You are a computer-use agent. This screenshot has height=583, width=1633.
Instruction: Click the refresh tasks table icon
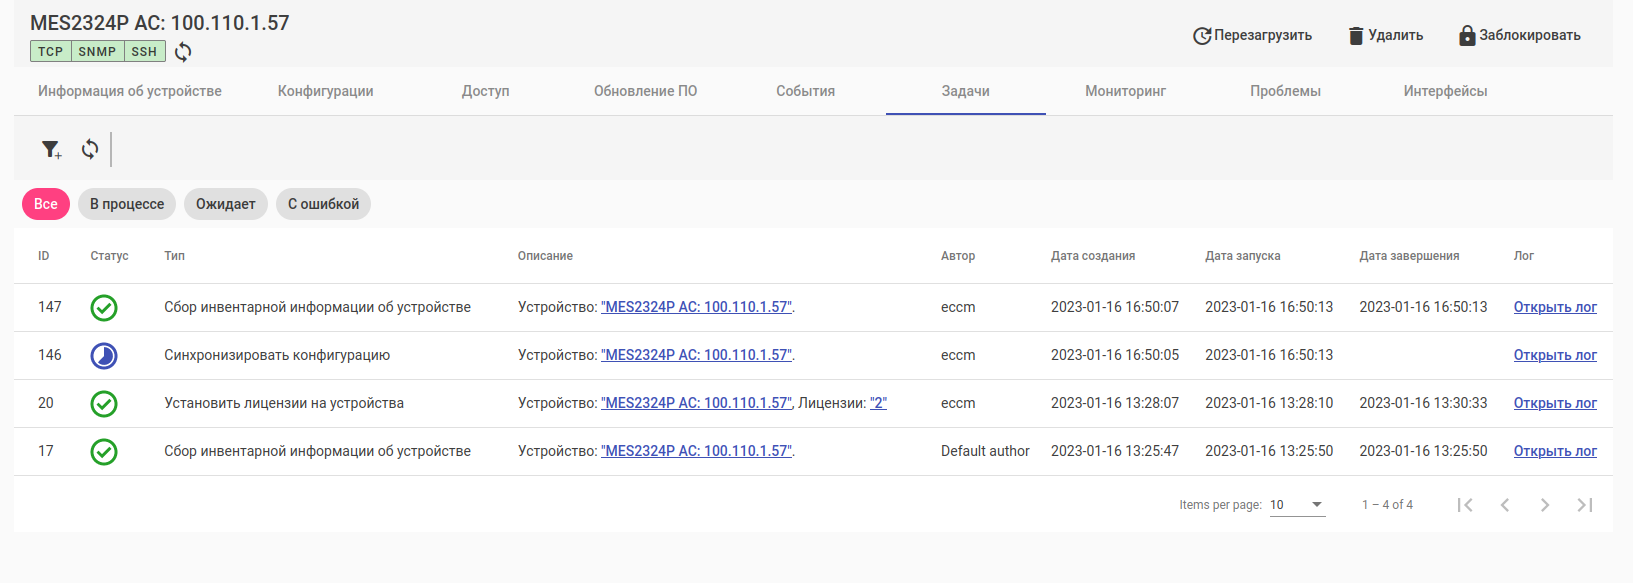(x=90, y=149)
